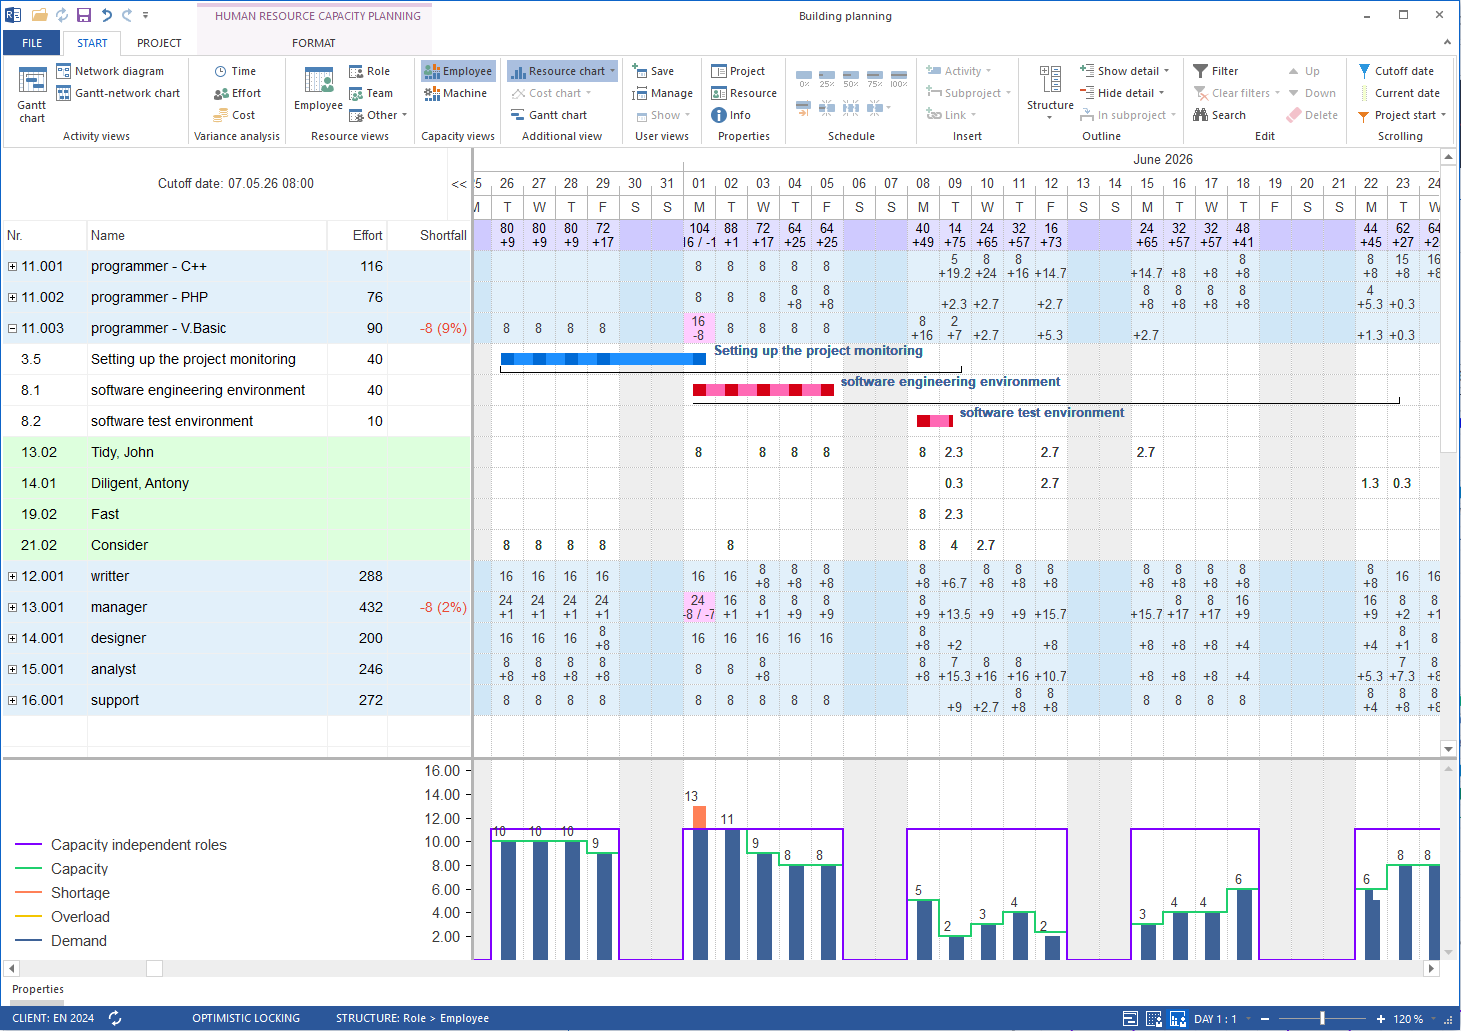Collapse row 11.003 programmer - V.Basic
1461x1031 pixels.
pos(12,328)
